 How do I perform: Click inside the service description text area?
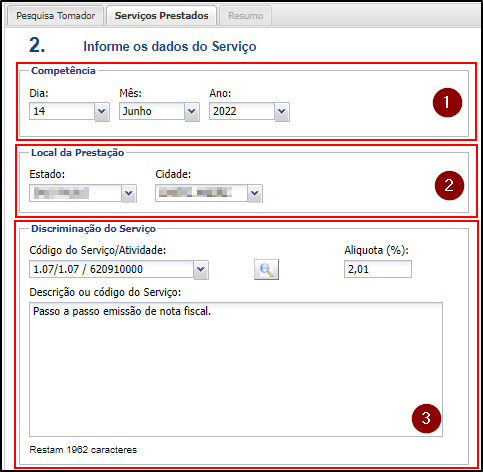(x=236, y=369)
